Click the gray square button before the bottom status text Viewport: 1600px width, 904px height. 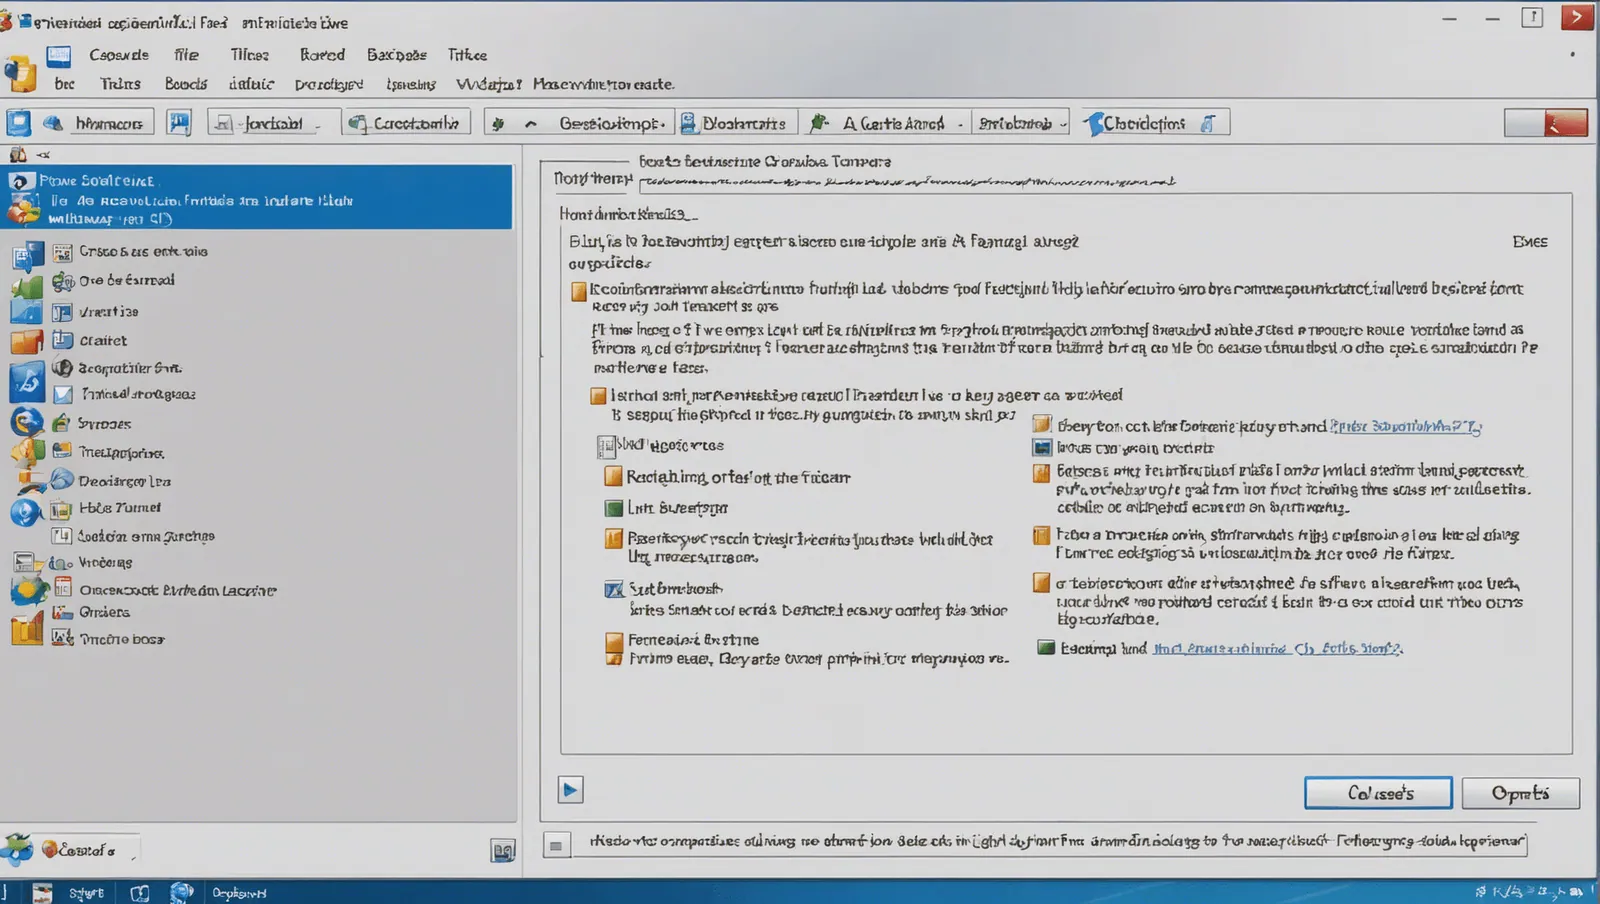point(556,845)
